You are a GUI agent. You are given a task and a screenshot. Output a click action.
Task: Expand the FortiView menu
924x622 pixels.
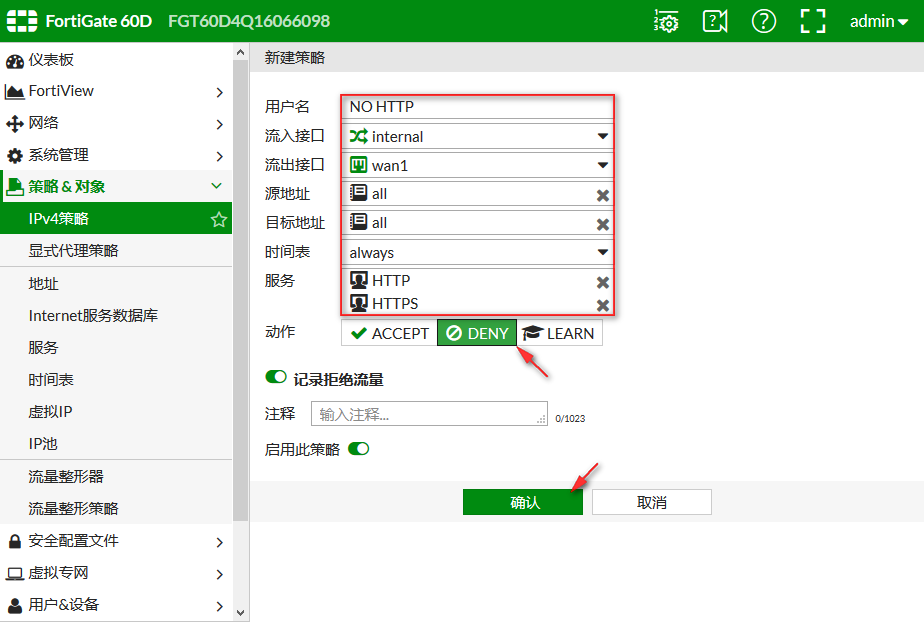116,91
